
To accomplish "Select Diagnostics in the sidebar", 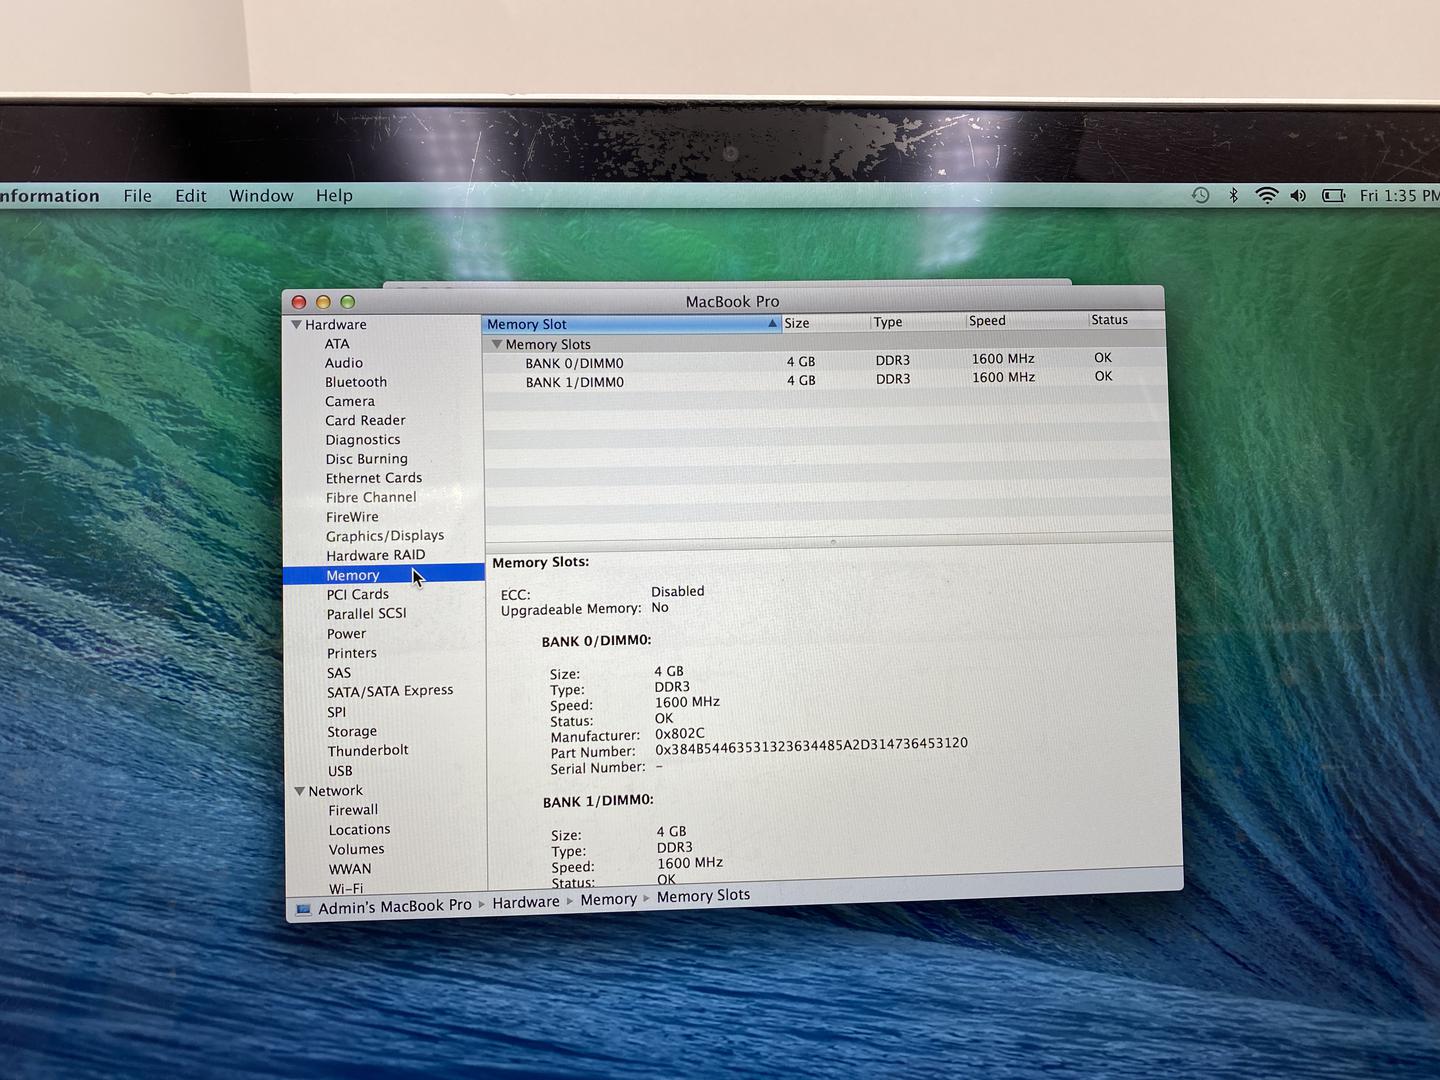I will (x=363, y=440).
